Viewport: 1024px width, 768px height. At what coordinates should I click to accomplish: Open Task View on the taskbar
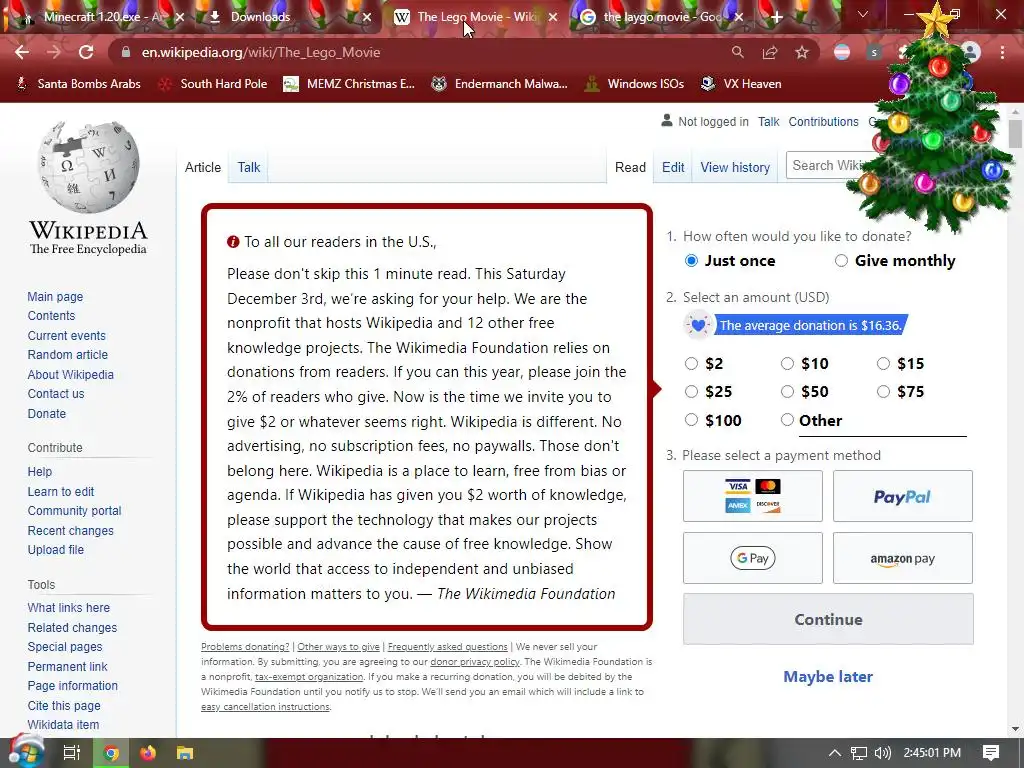71,753
